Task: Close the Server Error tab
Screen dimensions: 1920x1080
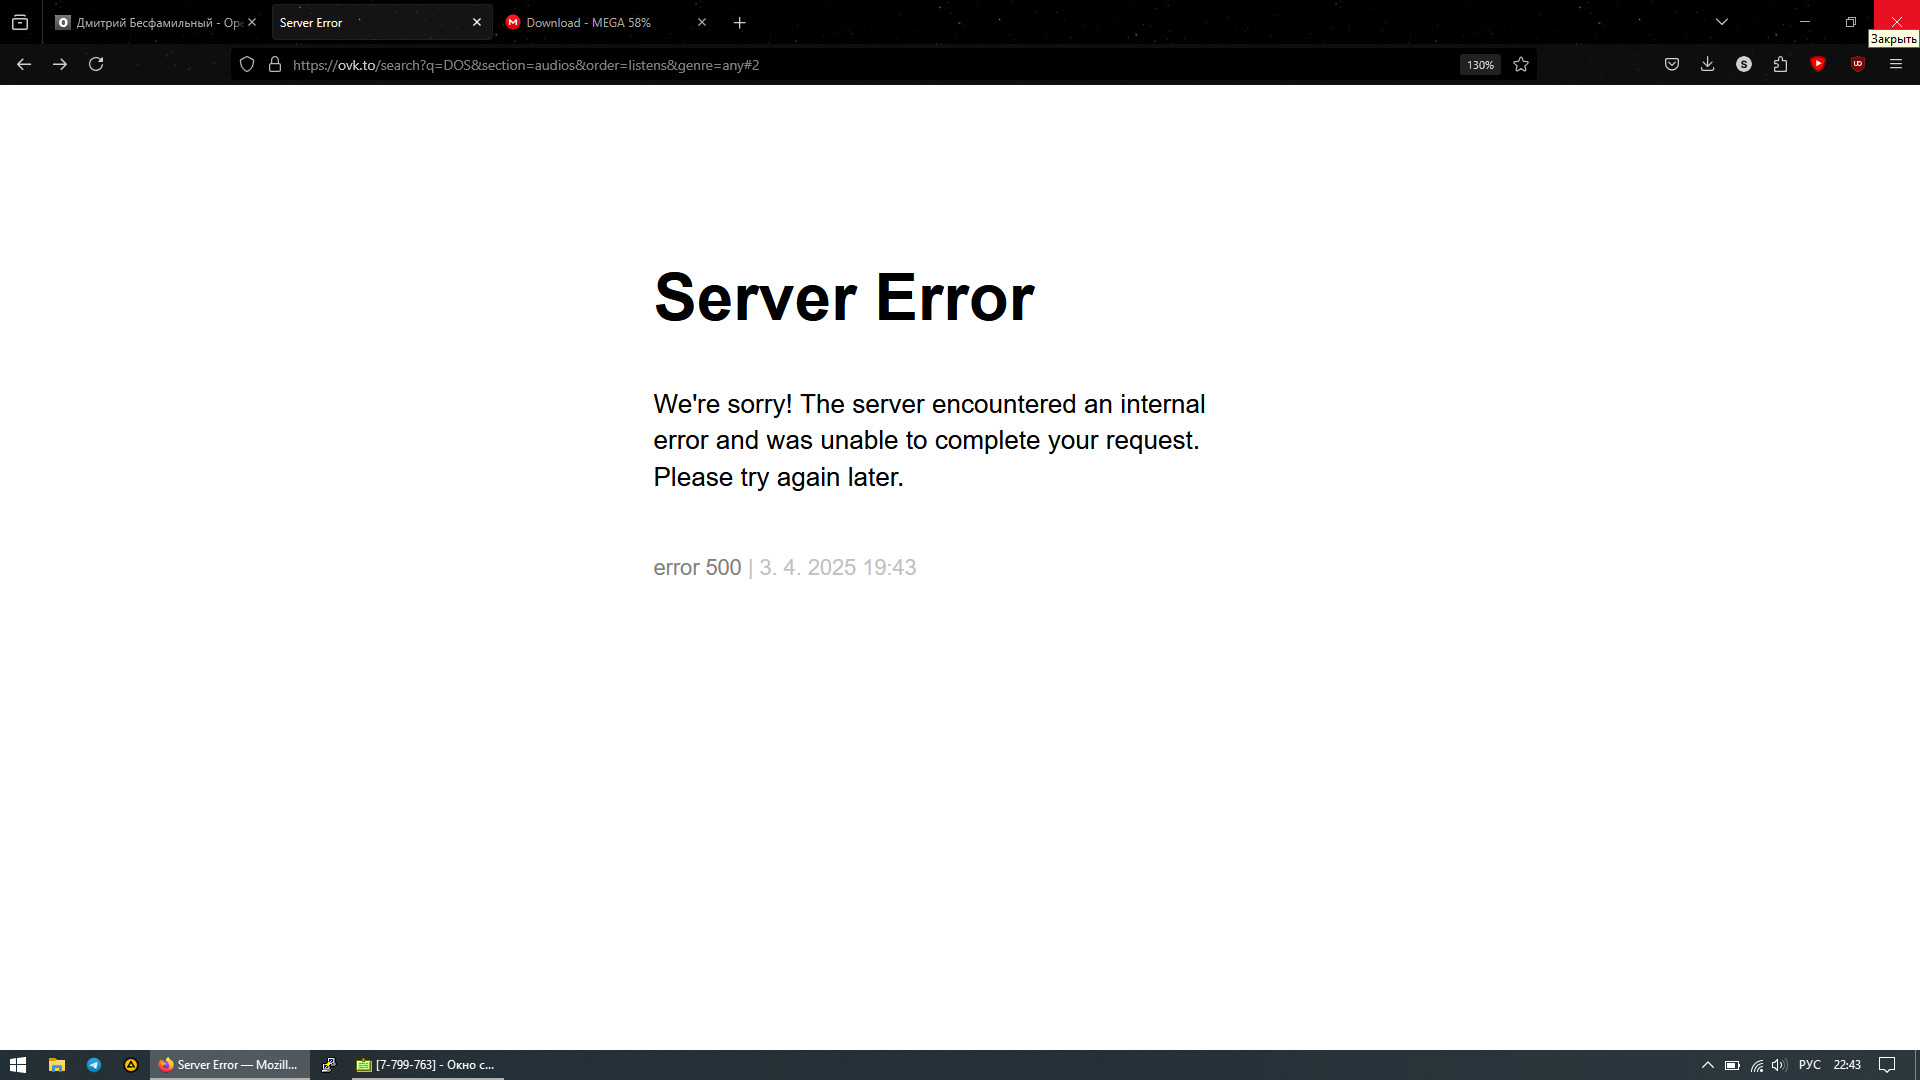Action: [x=476, y=22]
